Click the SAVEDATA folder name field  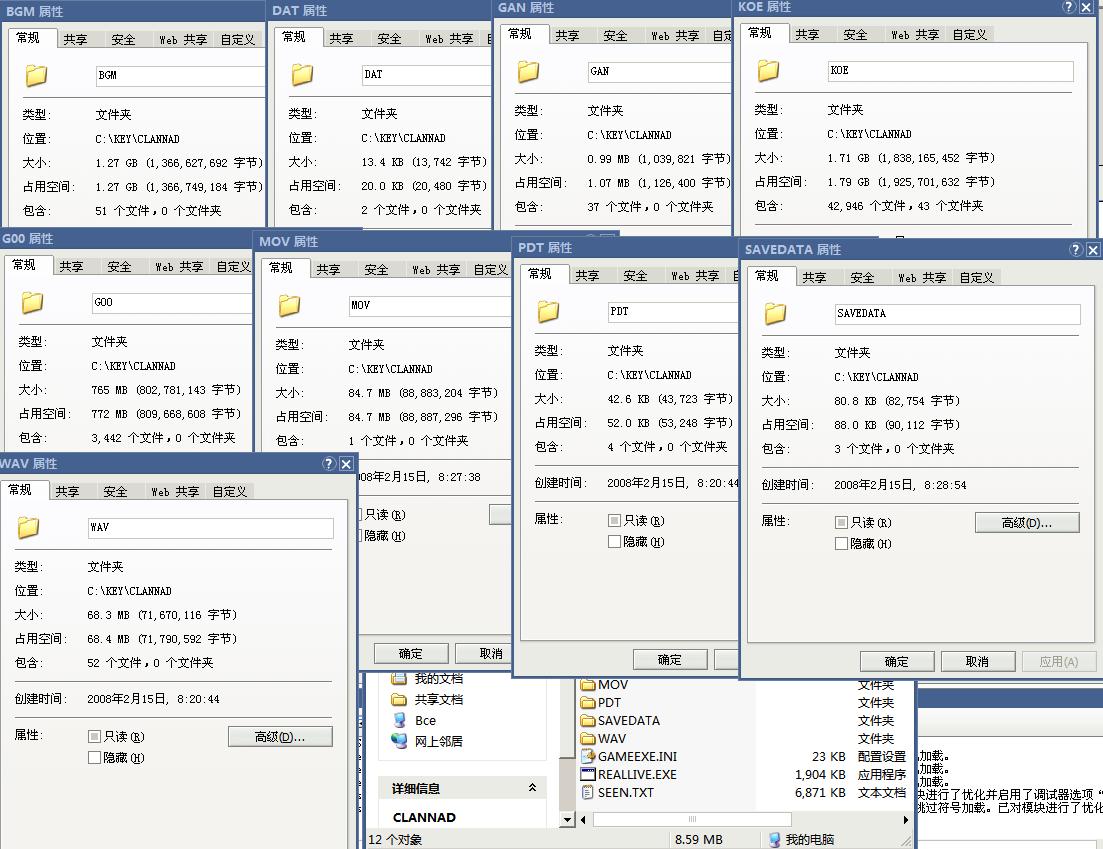957,314
